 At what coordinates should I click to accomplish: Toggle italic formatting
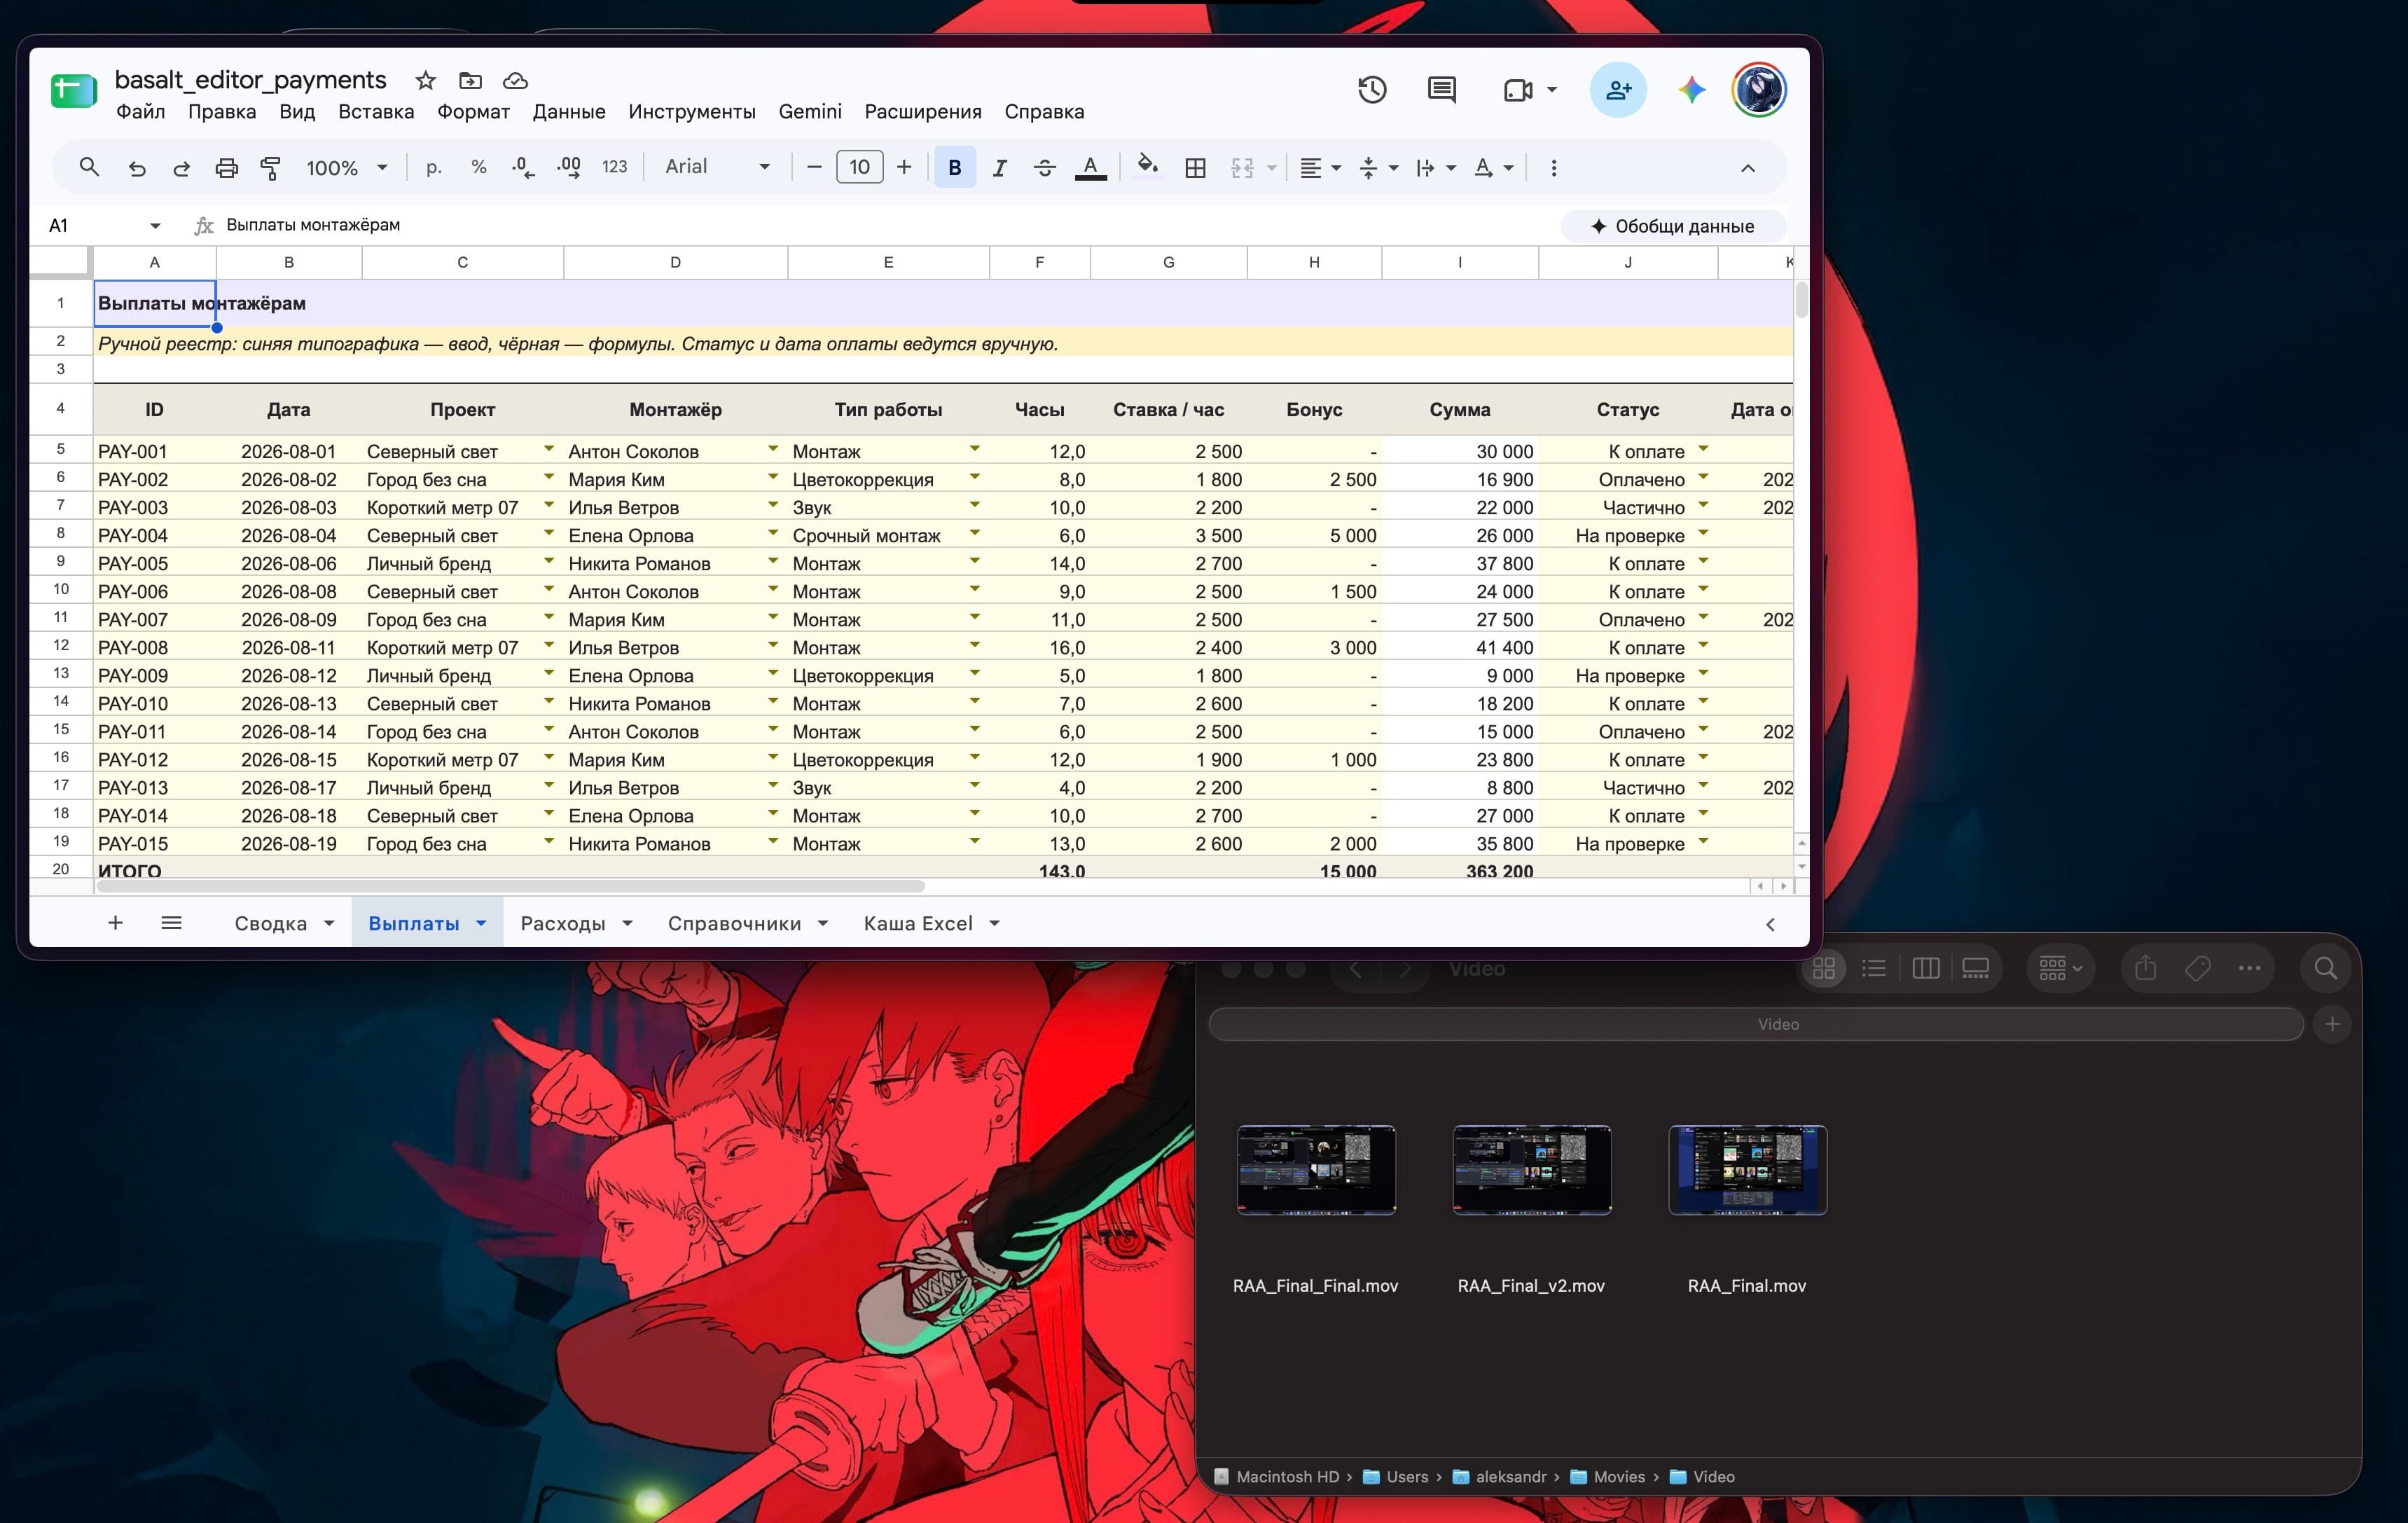(999, 168)
